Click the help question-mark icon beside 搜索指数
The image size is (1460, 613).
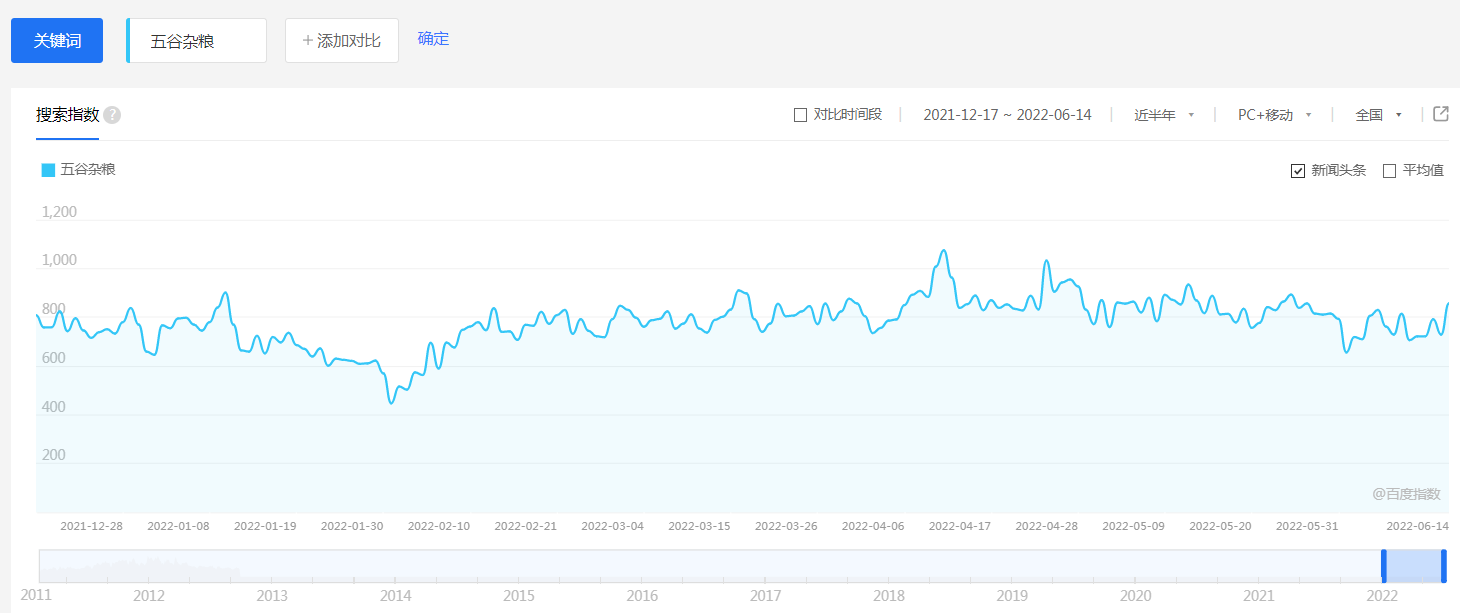[112, 115]
